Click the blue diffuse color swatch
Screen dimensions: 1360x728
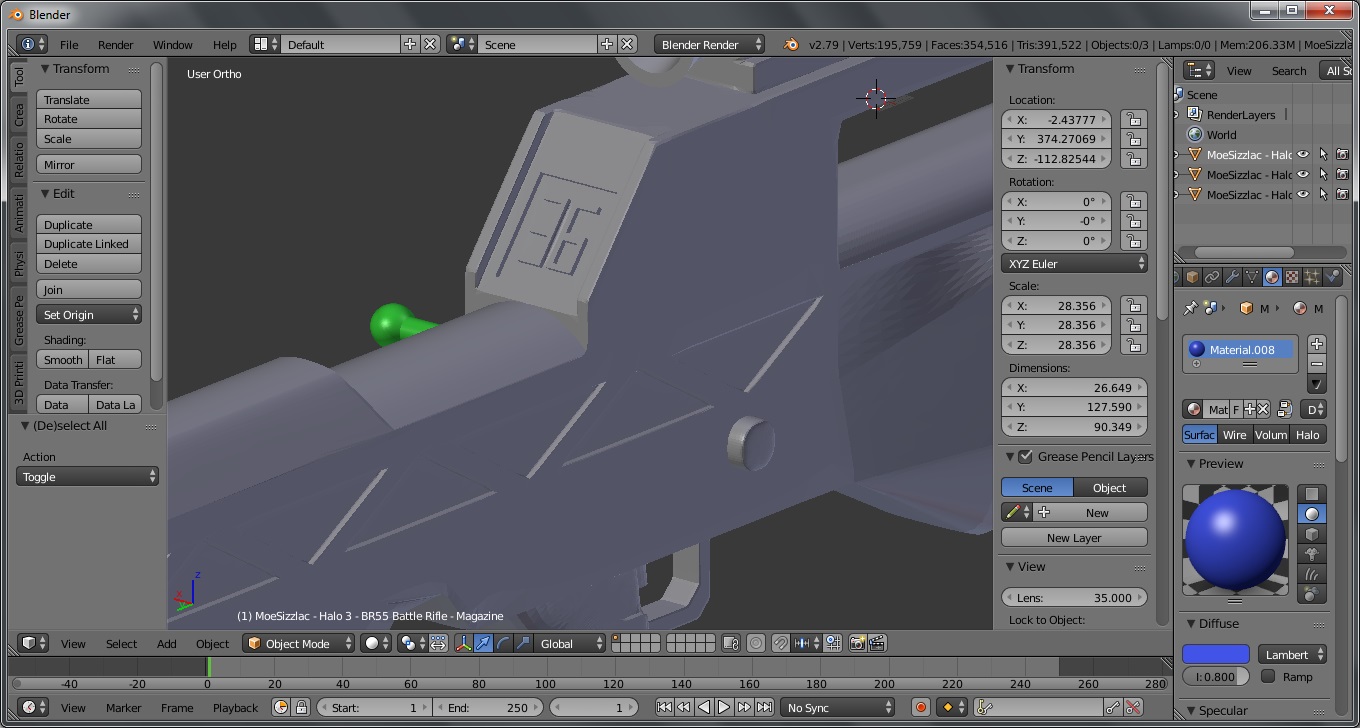coord(1216,654)
